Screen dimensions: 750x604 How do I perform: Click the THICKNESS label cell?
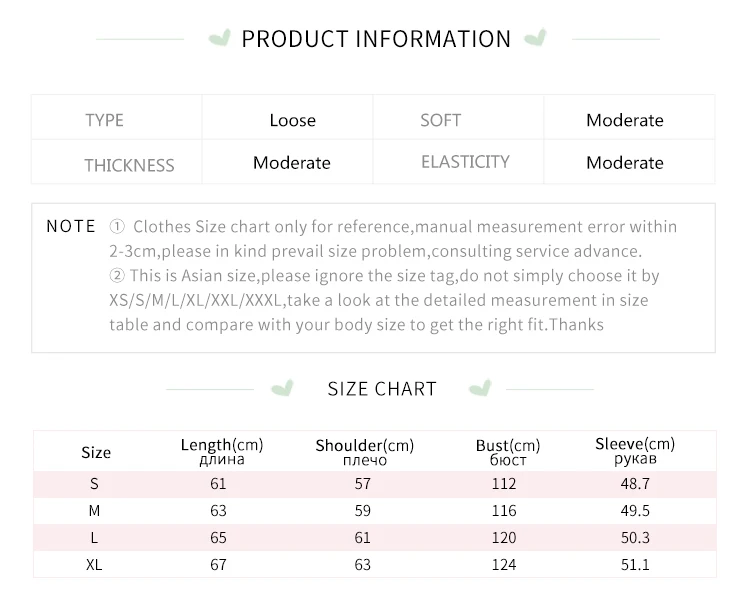pyautogui.click(x=129, y=165)
